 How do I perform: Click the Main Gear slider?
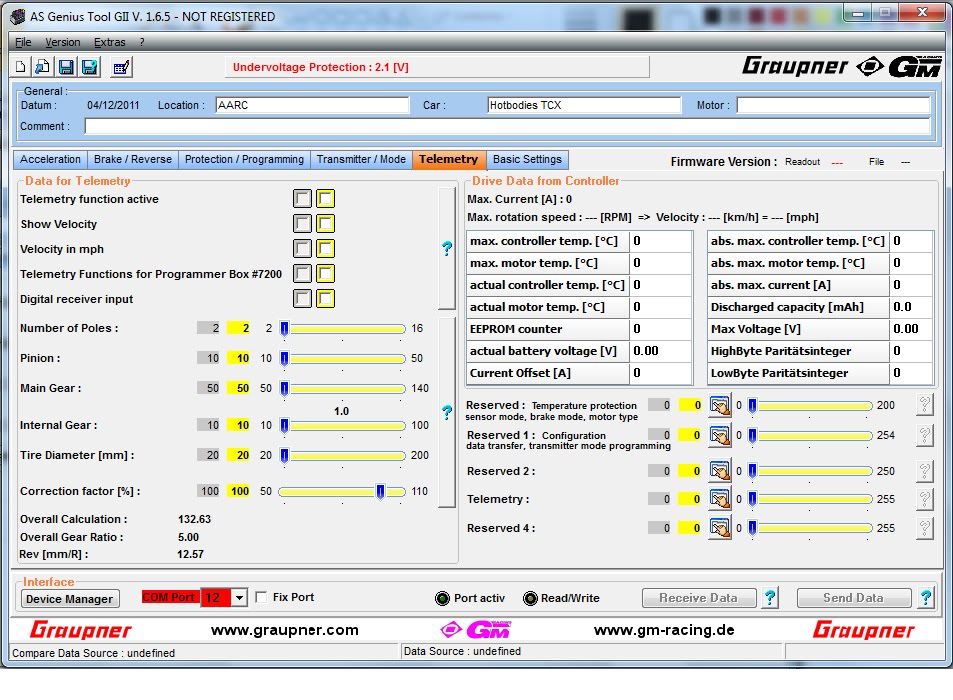click(x=342, y=388)
